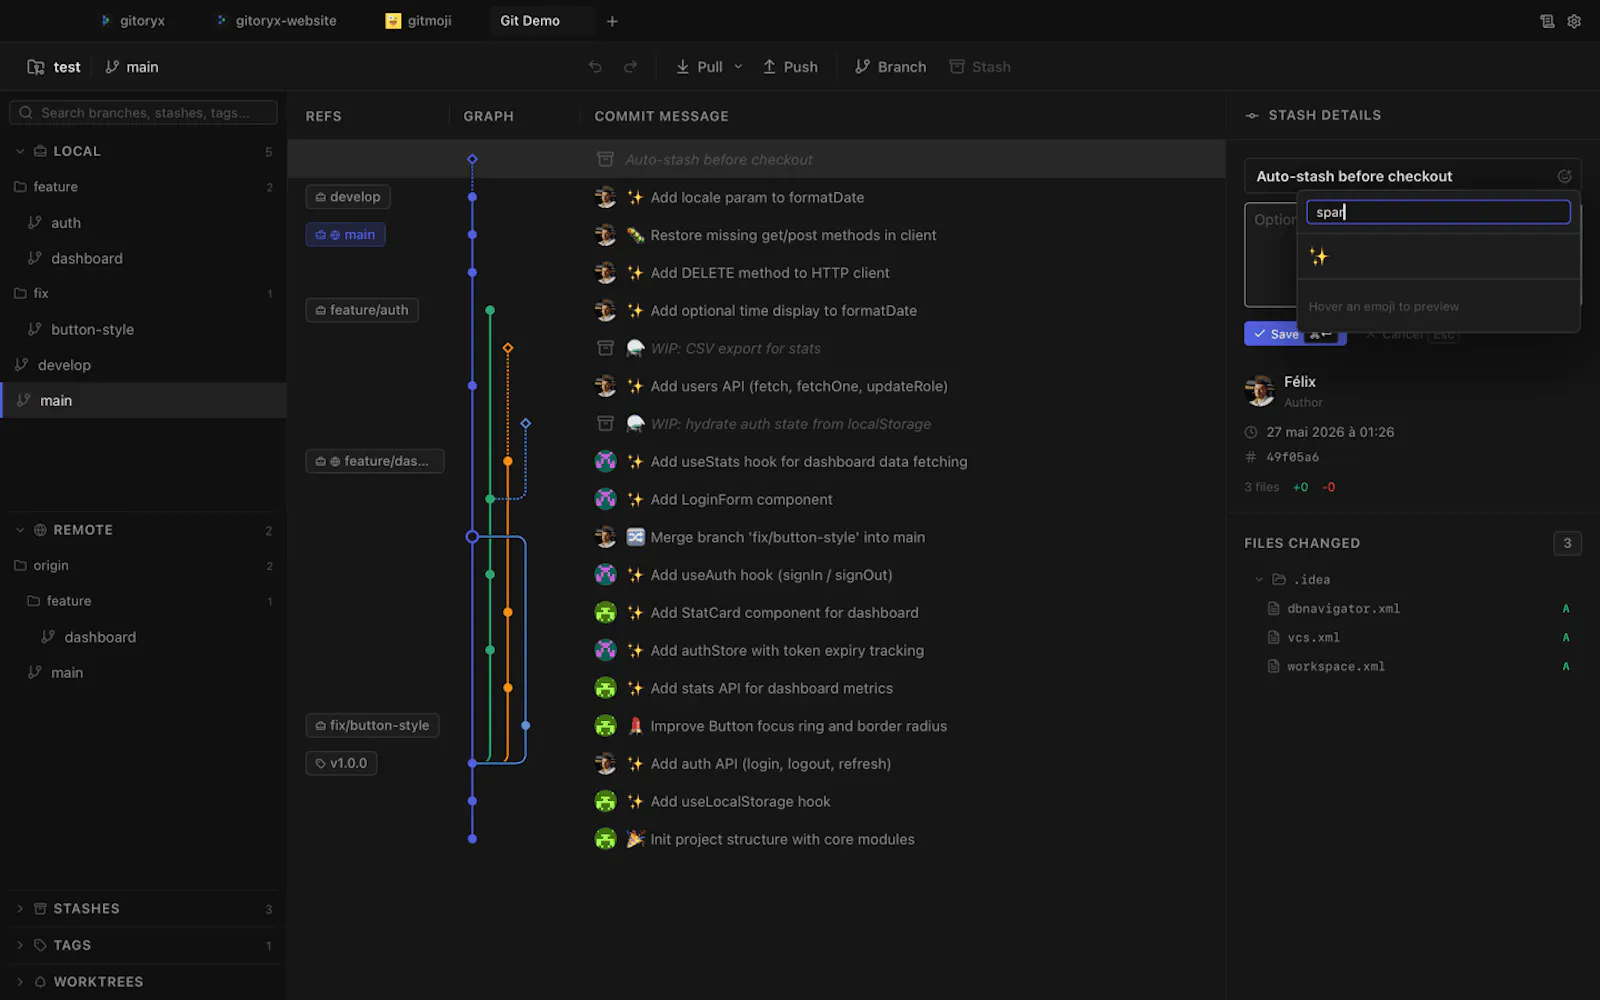Switch to the gitoryx tab
The height and width of the screenshot is (1000, 1600).
point(132,21)
